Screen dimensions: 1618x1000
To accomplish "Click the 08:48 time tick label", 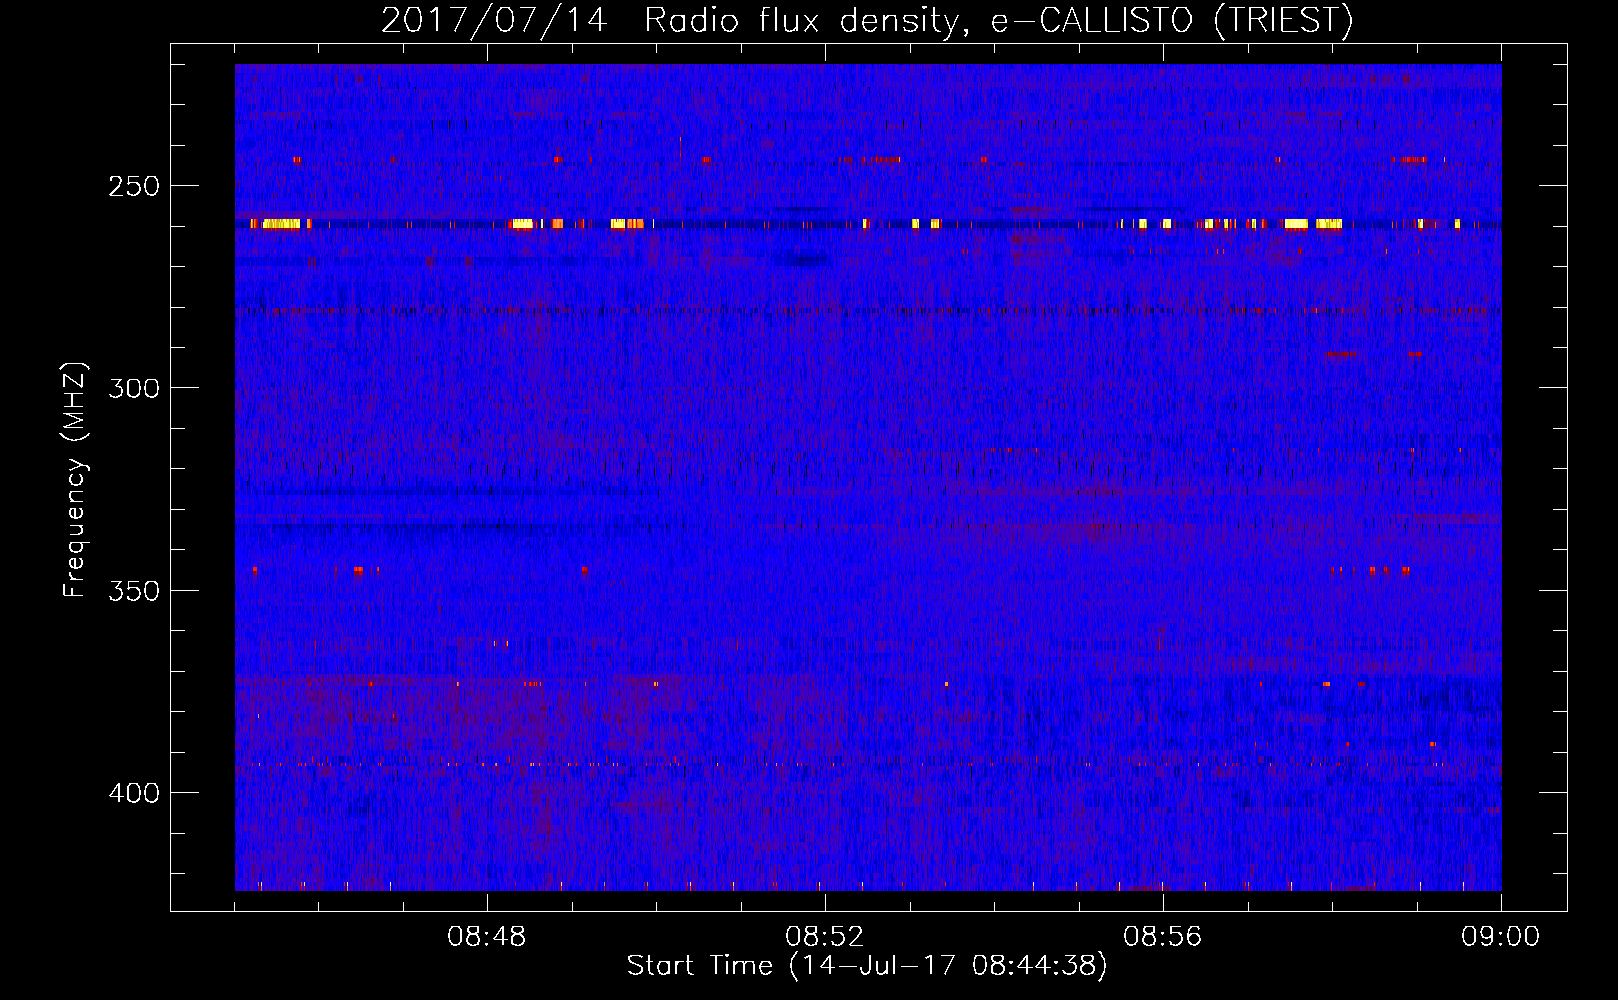I will click(x=487, y=937).
